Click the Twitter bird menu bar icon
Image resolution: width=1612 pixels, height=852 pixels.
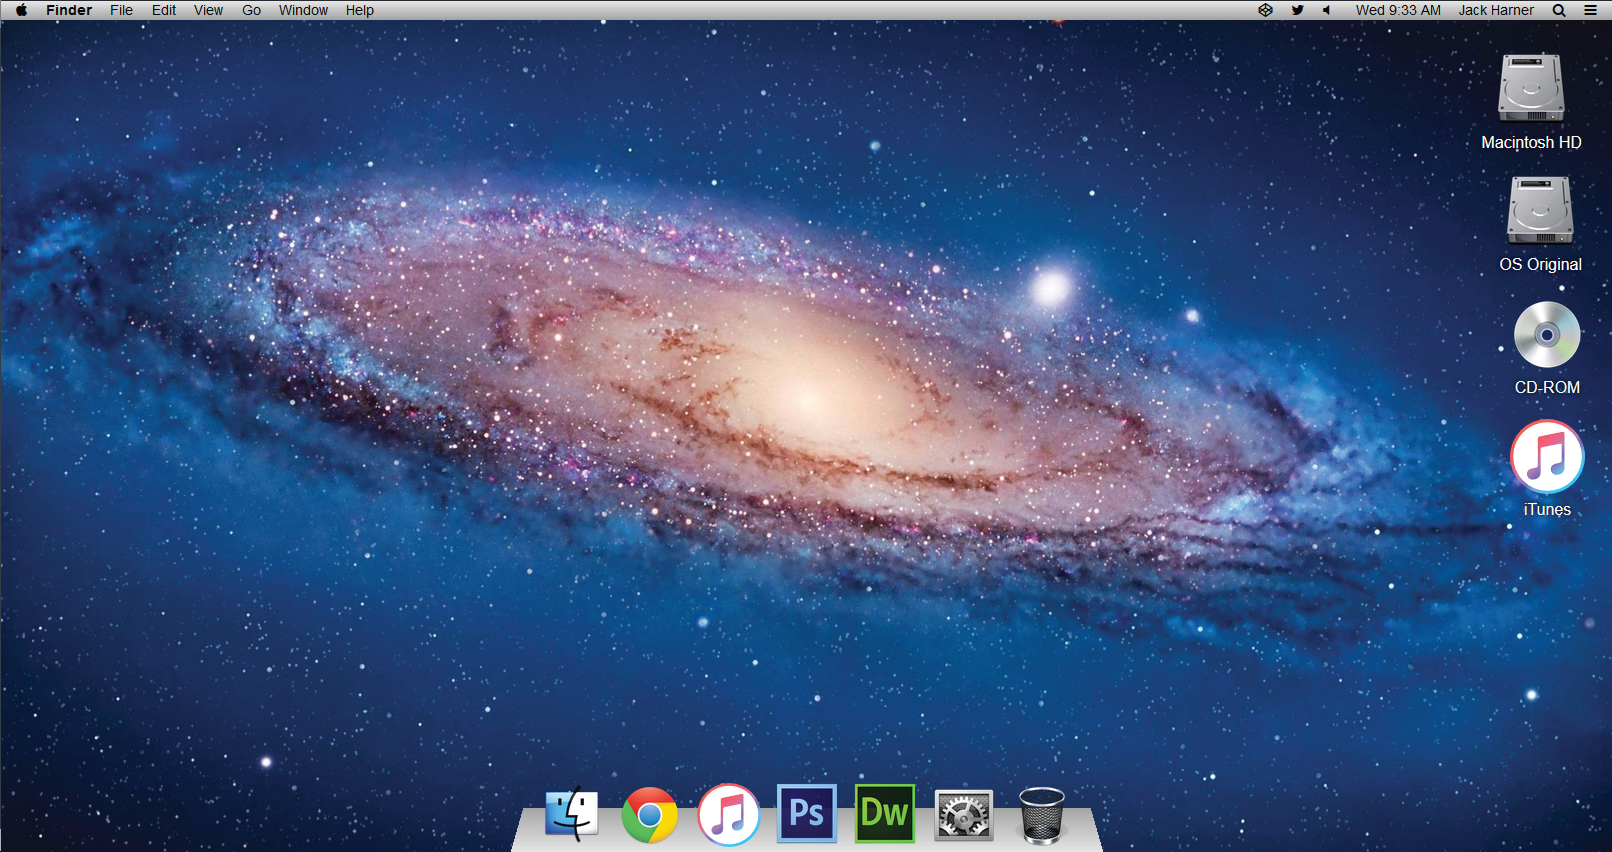tap(1297, 10)
